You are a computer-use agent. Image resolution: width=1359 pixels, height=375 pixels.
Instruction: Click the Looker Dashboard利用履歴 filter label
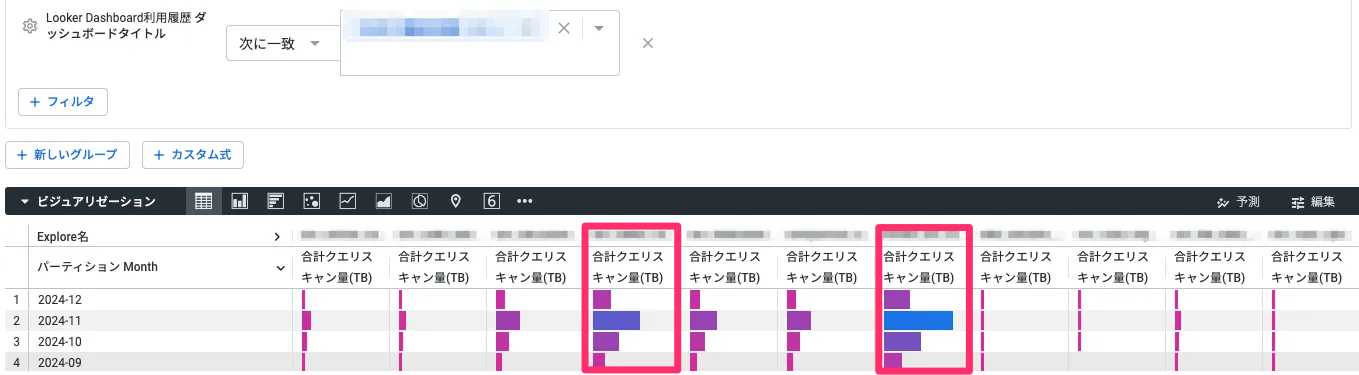pyautogui.click(x=126, y=25)
